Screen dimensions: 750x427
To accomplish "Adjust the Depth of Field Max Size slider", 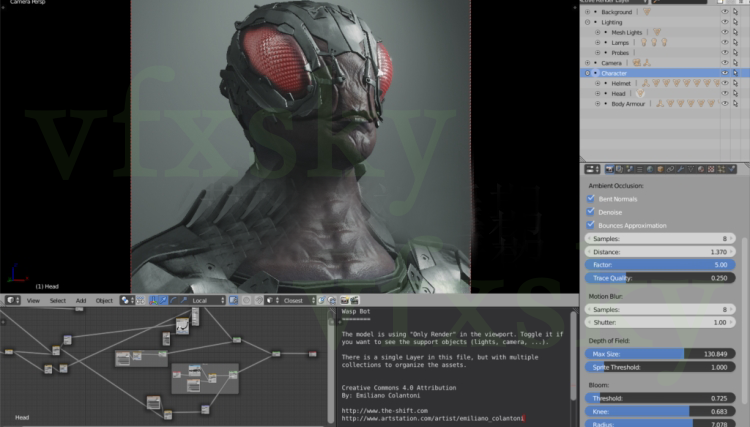I will click(x=660, y=354).
